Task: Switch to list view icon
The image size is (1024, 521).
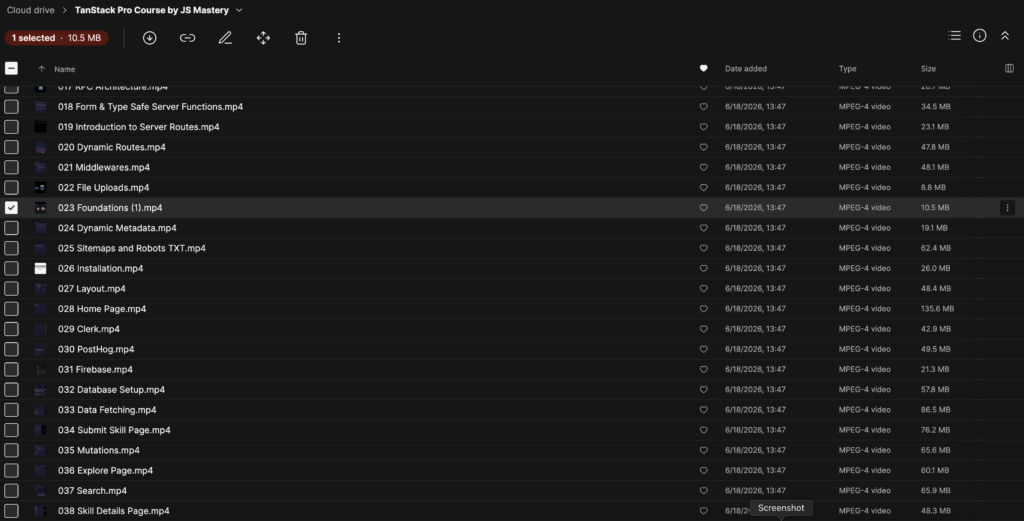Action: pyautogui.click(x=955, y=36)
